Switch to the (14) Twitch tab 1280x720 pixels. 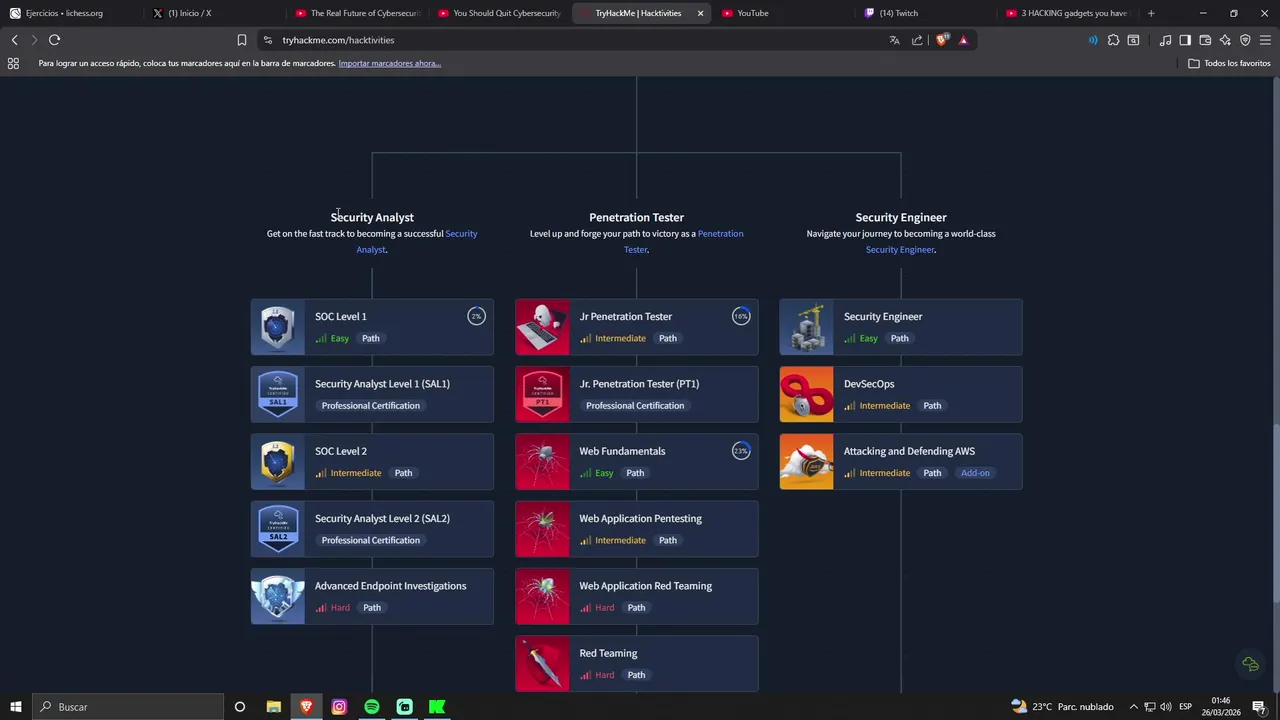click(927, 13)
